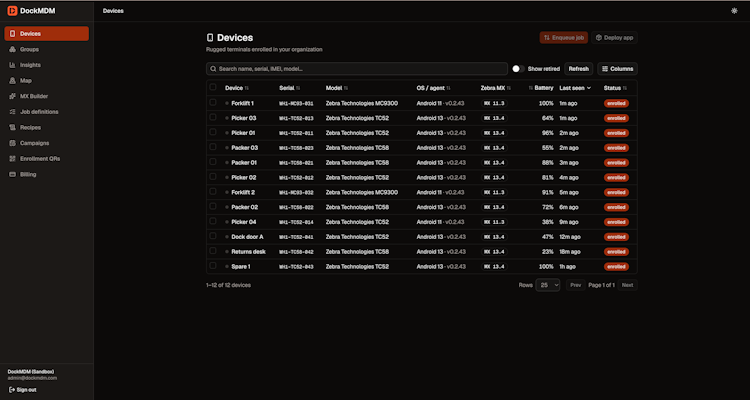Click the Picker 01 device name
The height and width of the screenshot is (400, 750).
(x=243, y=133)
